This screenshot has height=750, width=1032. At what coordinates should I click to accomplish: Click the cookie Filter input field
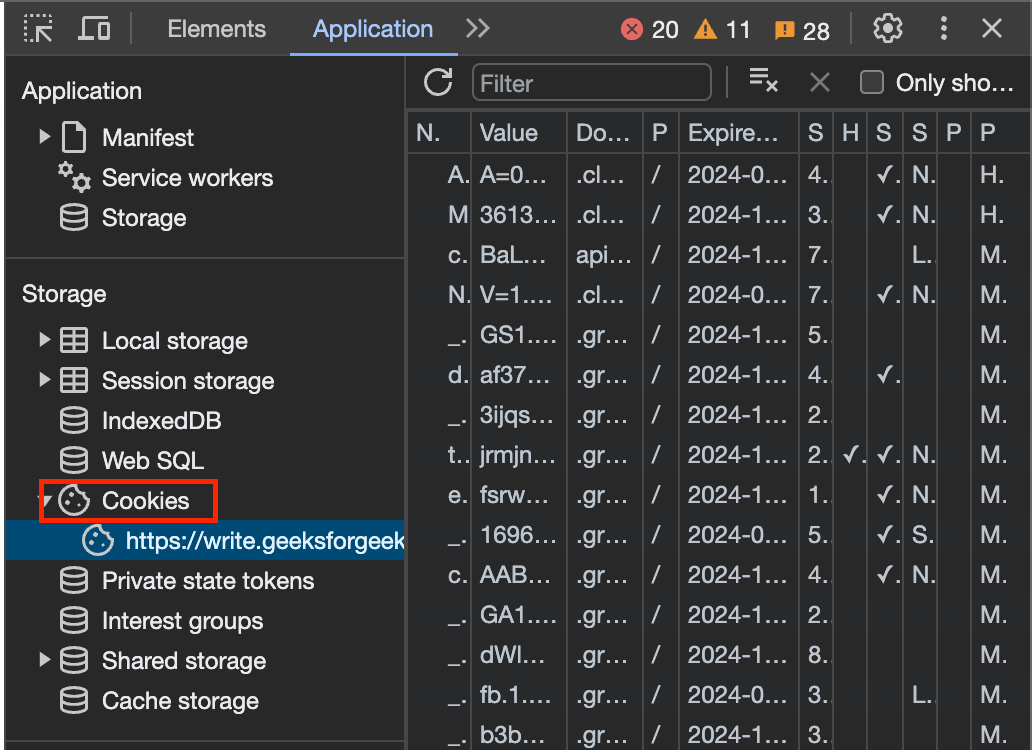point(591,83)
